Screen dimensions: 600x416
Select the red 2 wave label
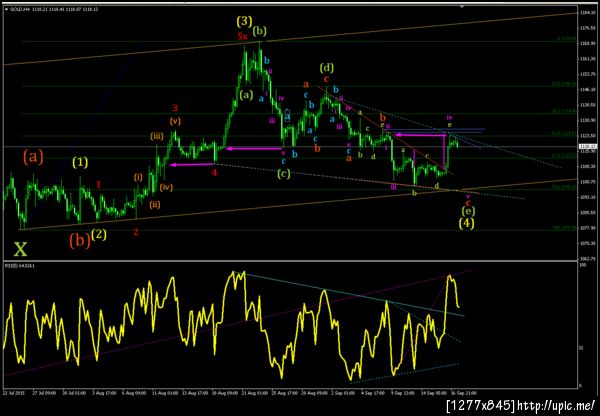[x=136, y=232]
